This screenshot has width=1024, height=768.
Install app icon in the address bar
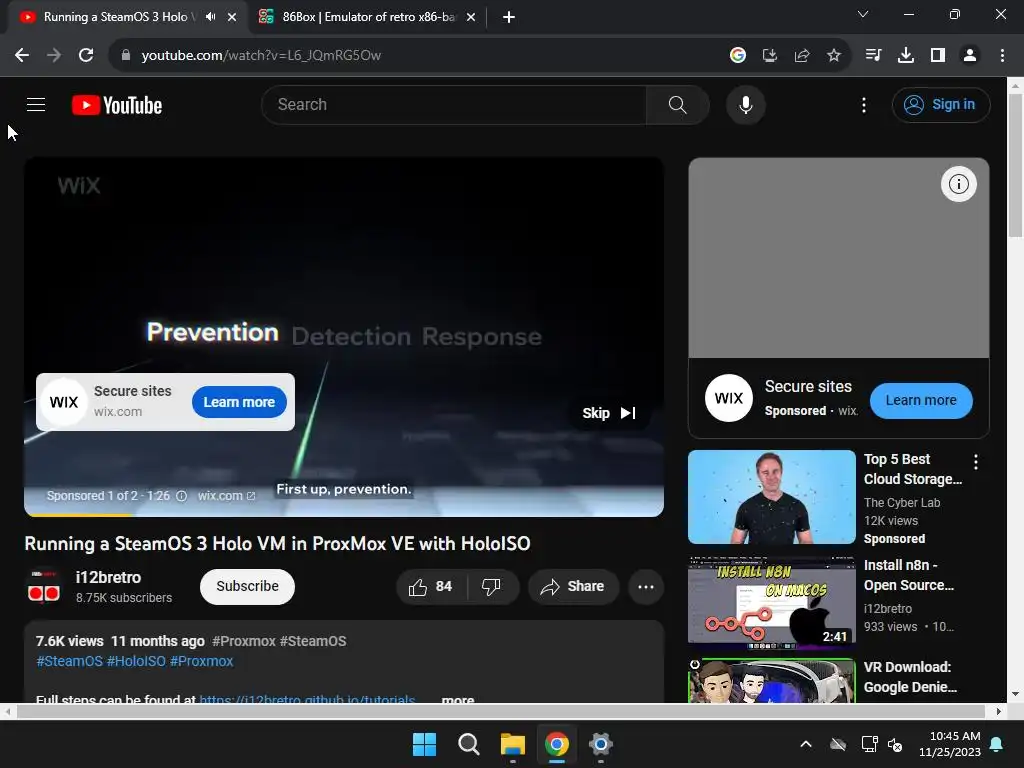click(770, 56)
